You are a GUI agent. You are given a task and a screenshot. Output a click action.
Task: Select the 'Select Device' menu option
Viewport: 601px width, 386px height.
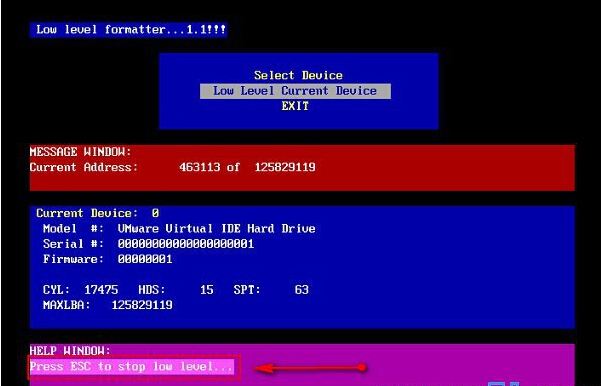298,76
